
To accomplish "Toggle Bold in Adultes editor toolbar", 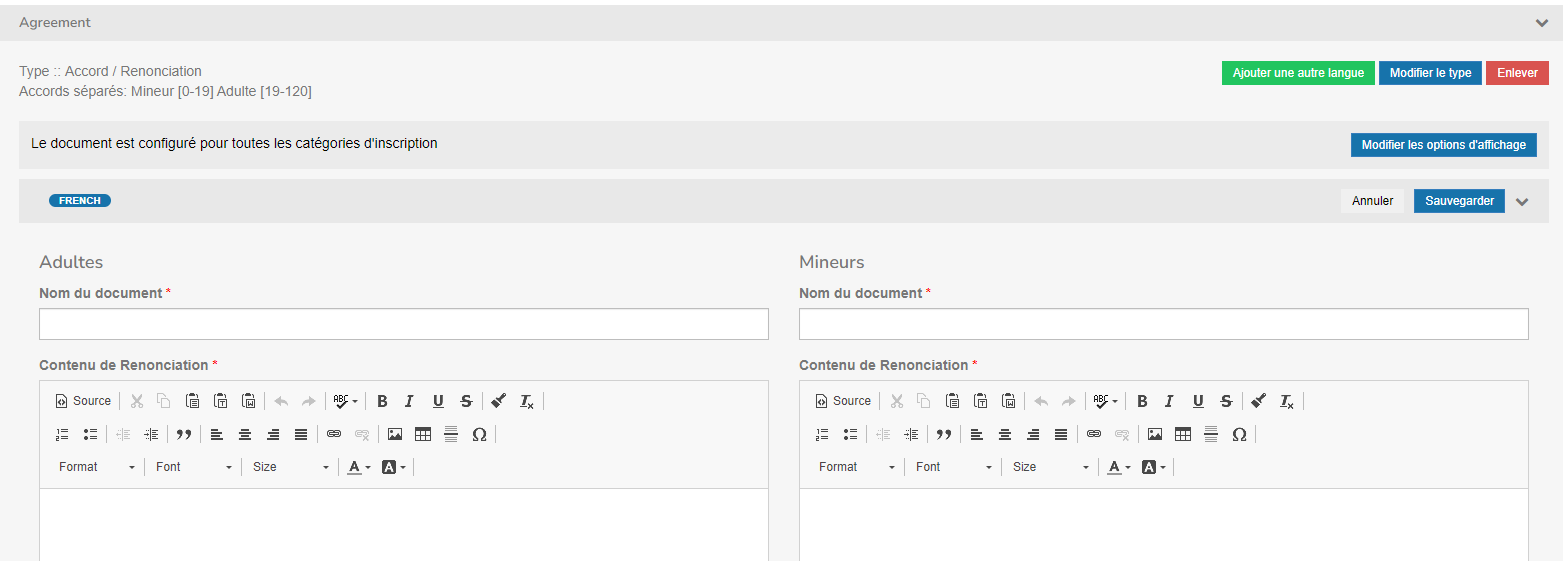I will click(x=382, y=401).
